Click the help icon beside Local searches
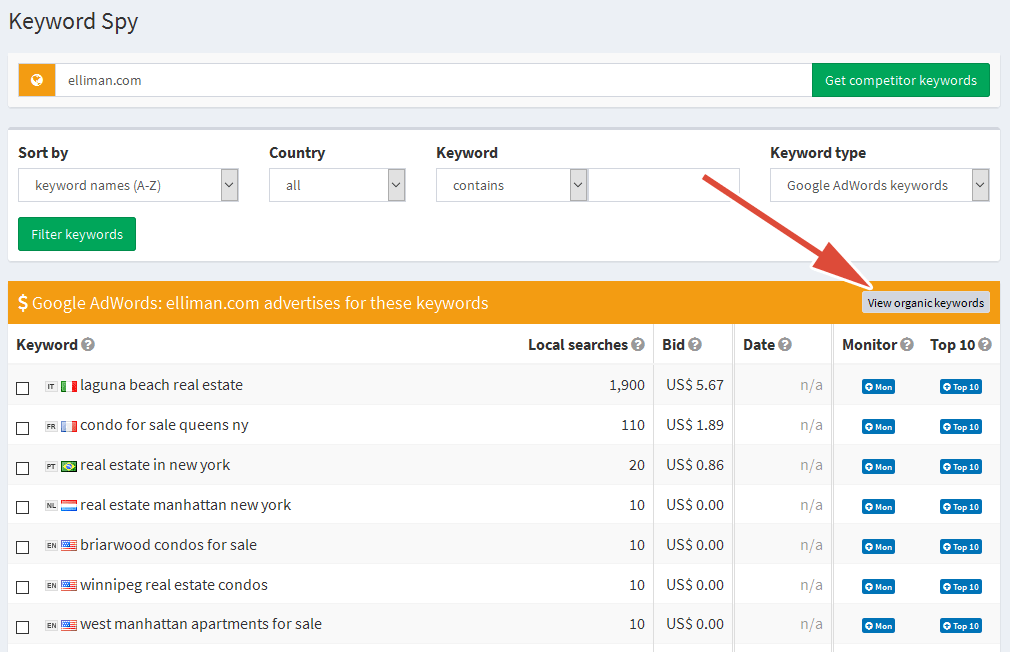1010x652 pixels. pyautogui.click(x=640, y=345)
